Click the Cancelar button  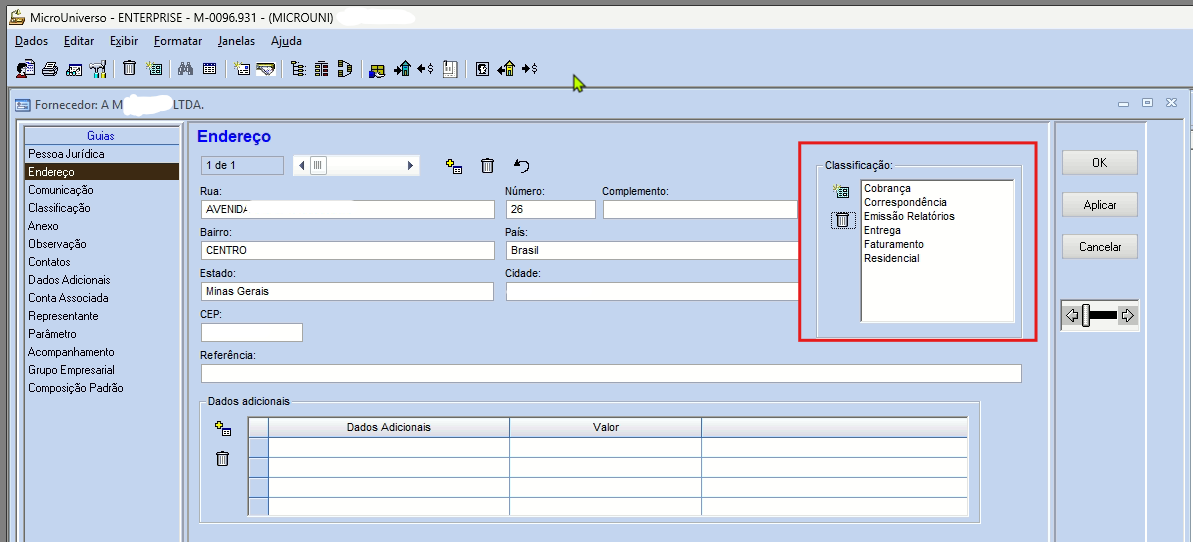(1099, 247)
